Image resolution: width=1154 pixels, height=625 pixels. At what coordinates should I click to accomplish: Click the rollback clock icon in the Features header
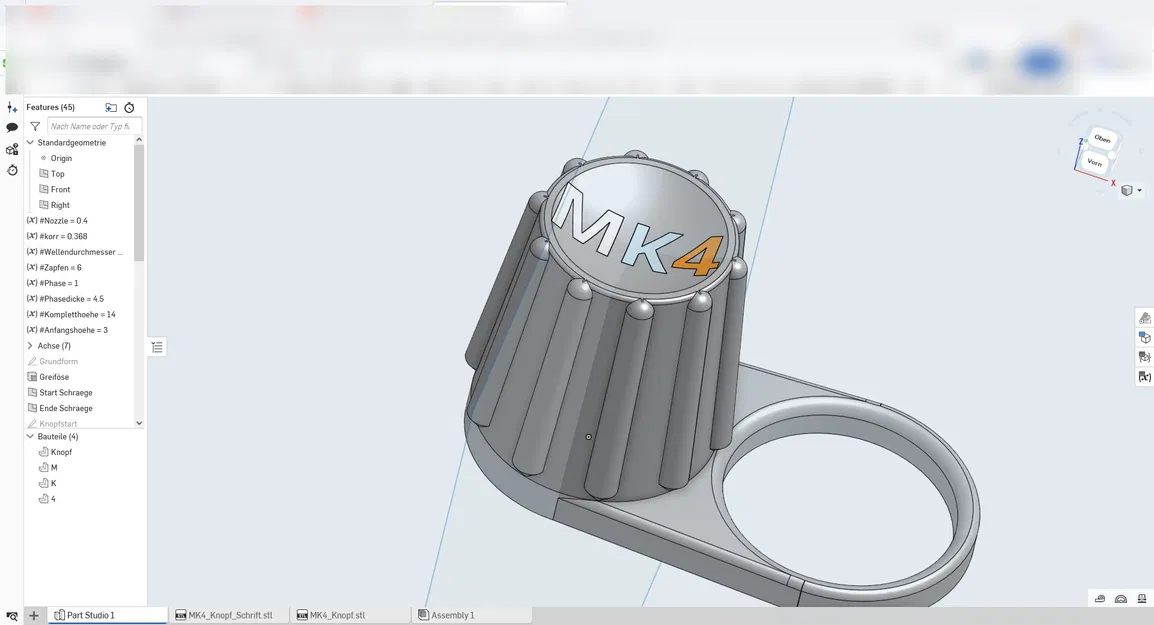pyautogui.click(x=128, y=107)
